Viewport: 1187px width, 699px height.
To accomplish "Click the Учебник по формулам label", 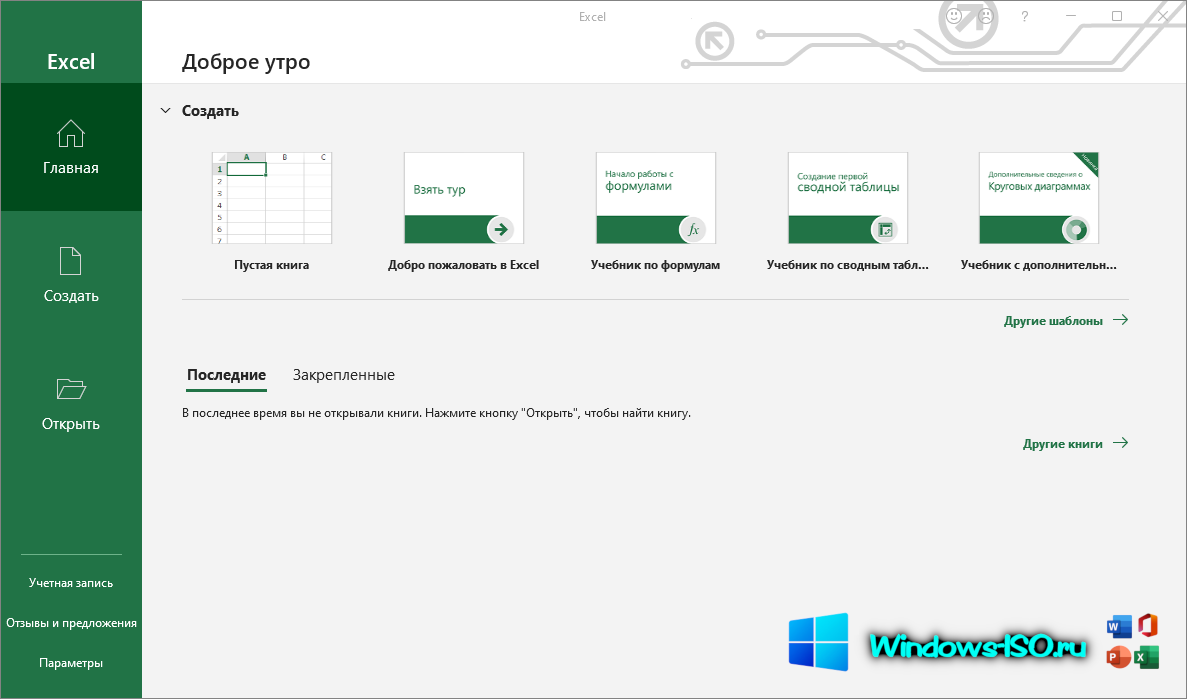I will click(x=656, y=265).
